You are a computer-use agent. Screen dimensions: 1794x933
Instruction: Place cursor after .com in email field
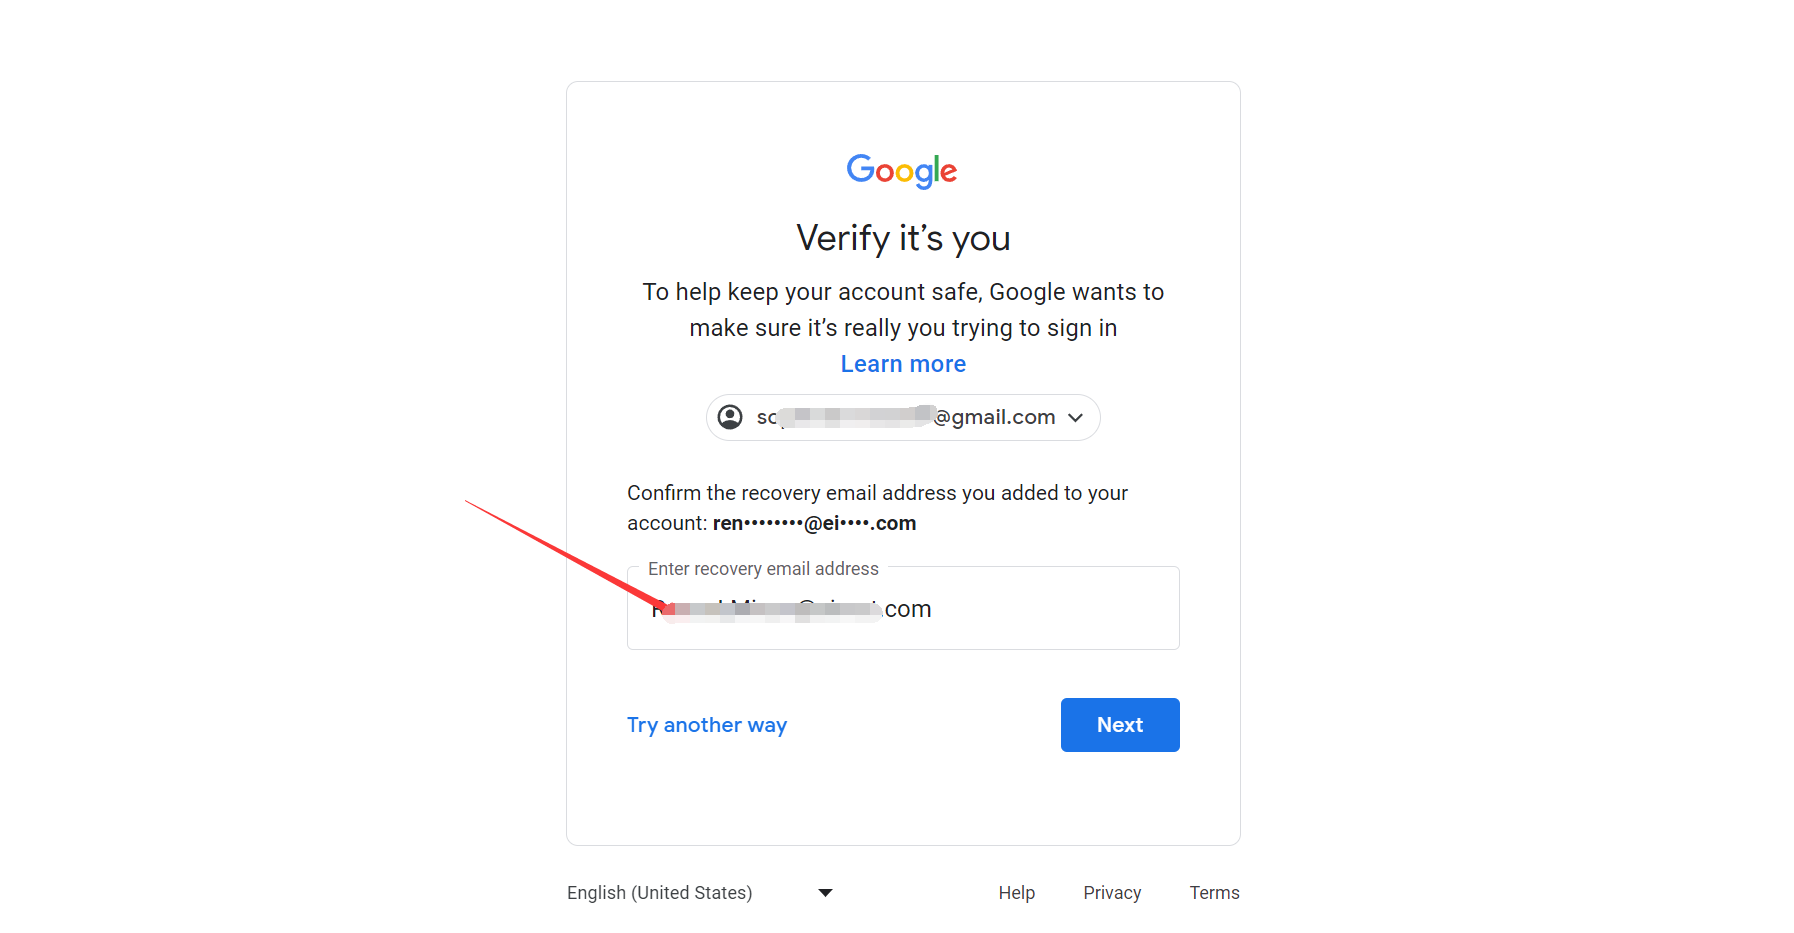tap(934, 609)
